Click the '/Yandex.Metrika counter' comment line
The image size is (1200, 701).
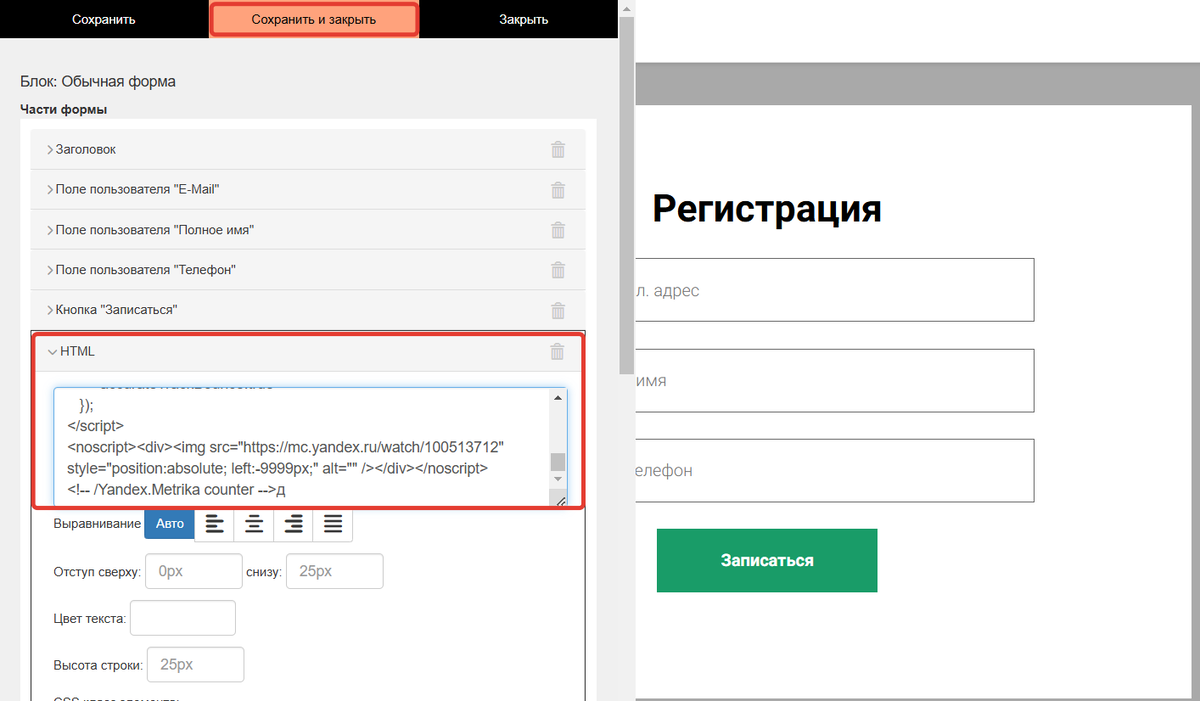click(x=177, y=489)
